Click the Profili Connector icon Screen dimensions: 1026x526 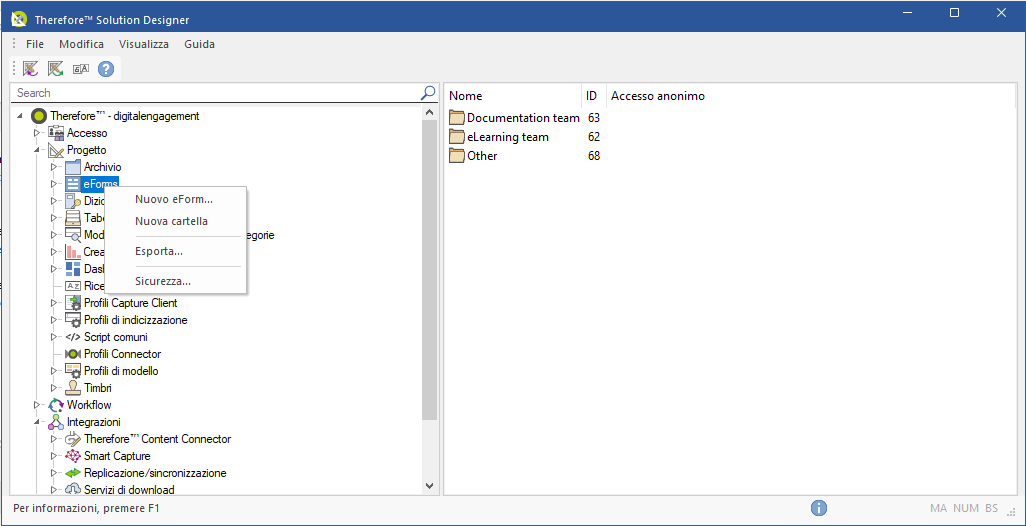pos(73,354)
